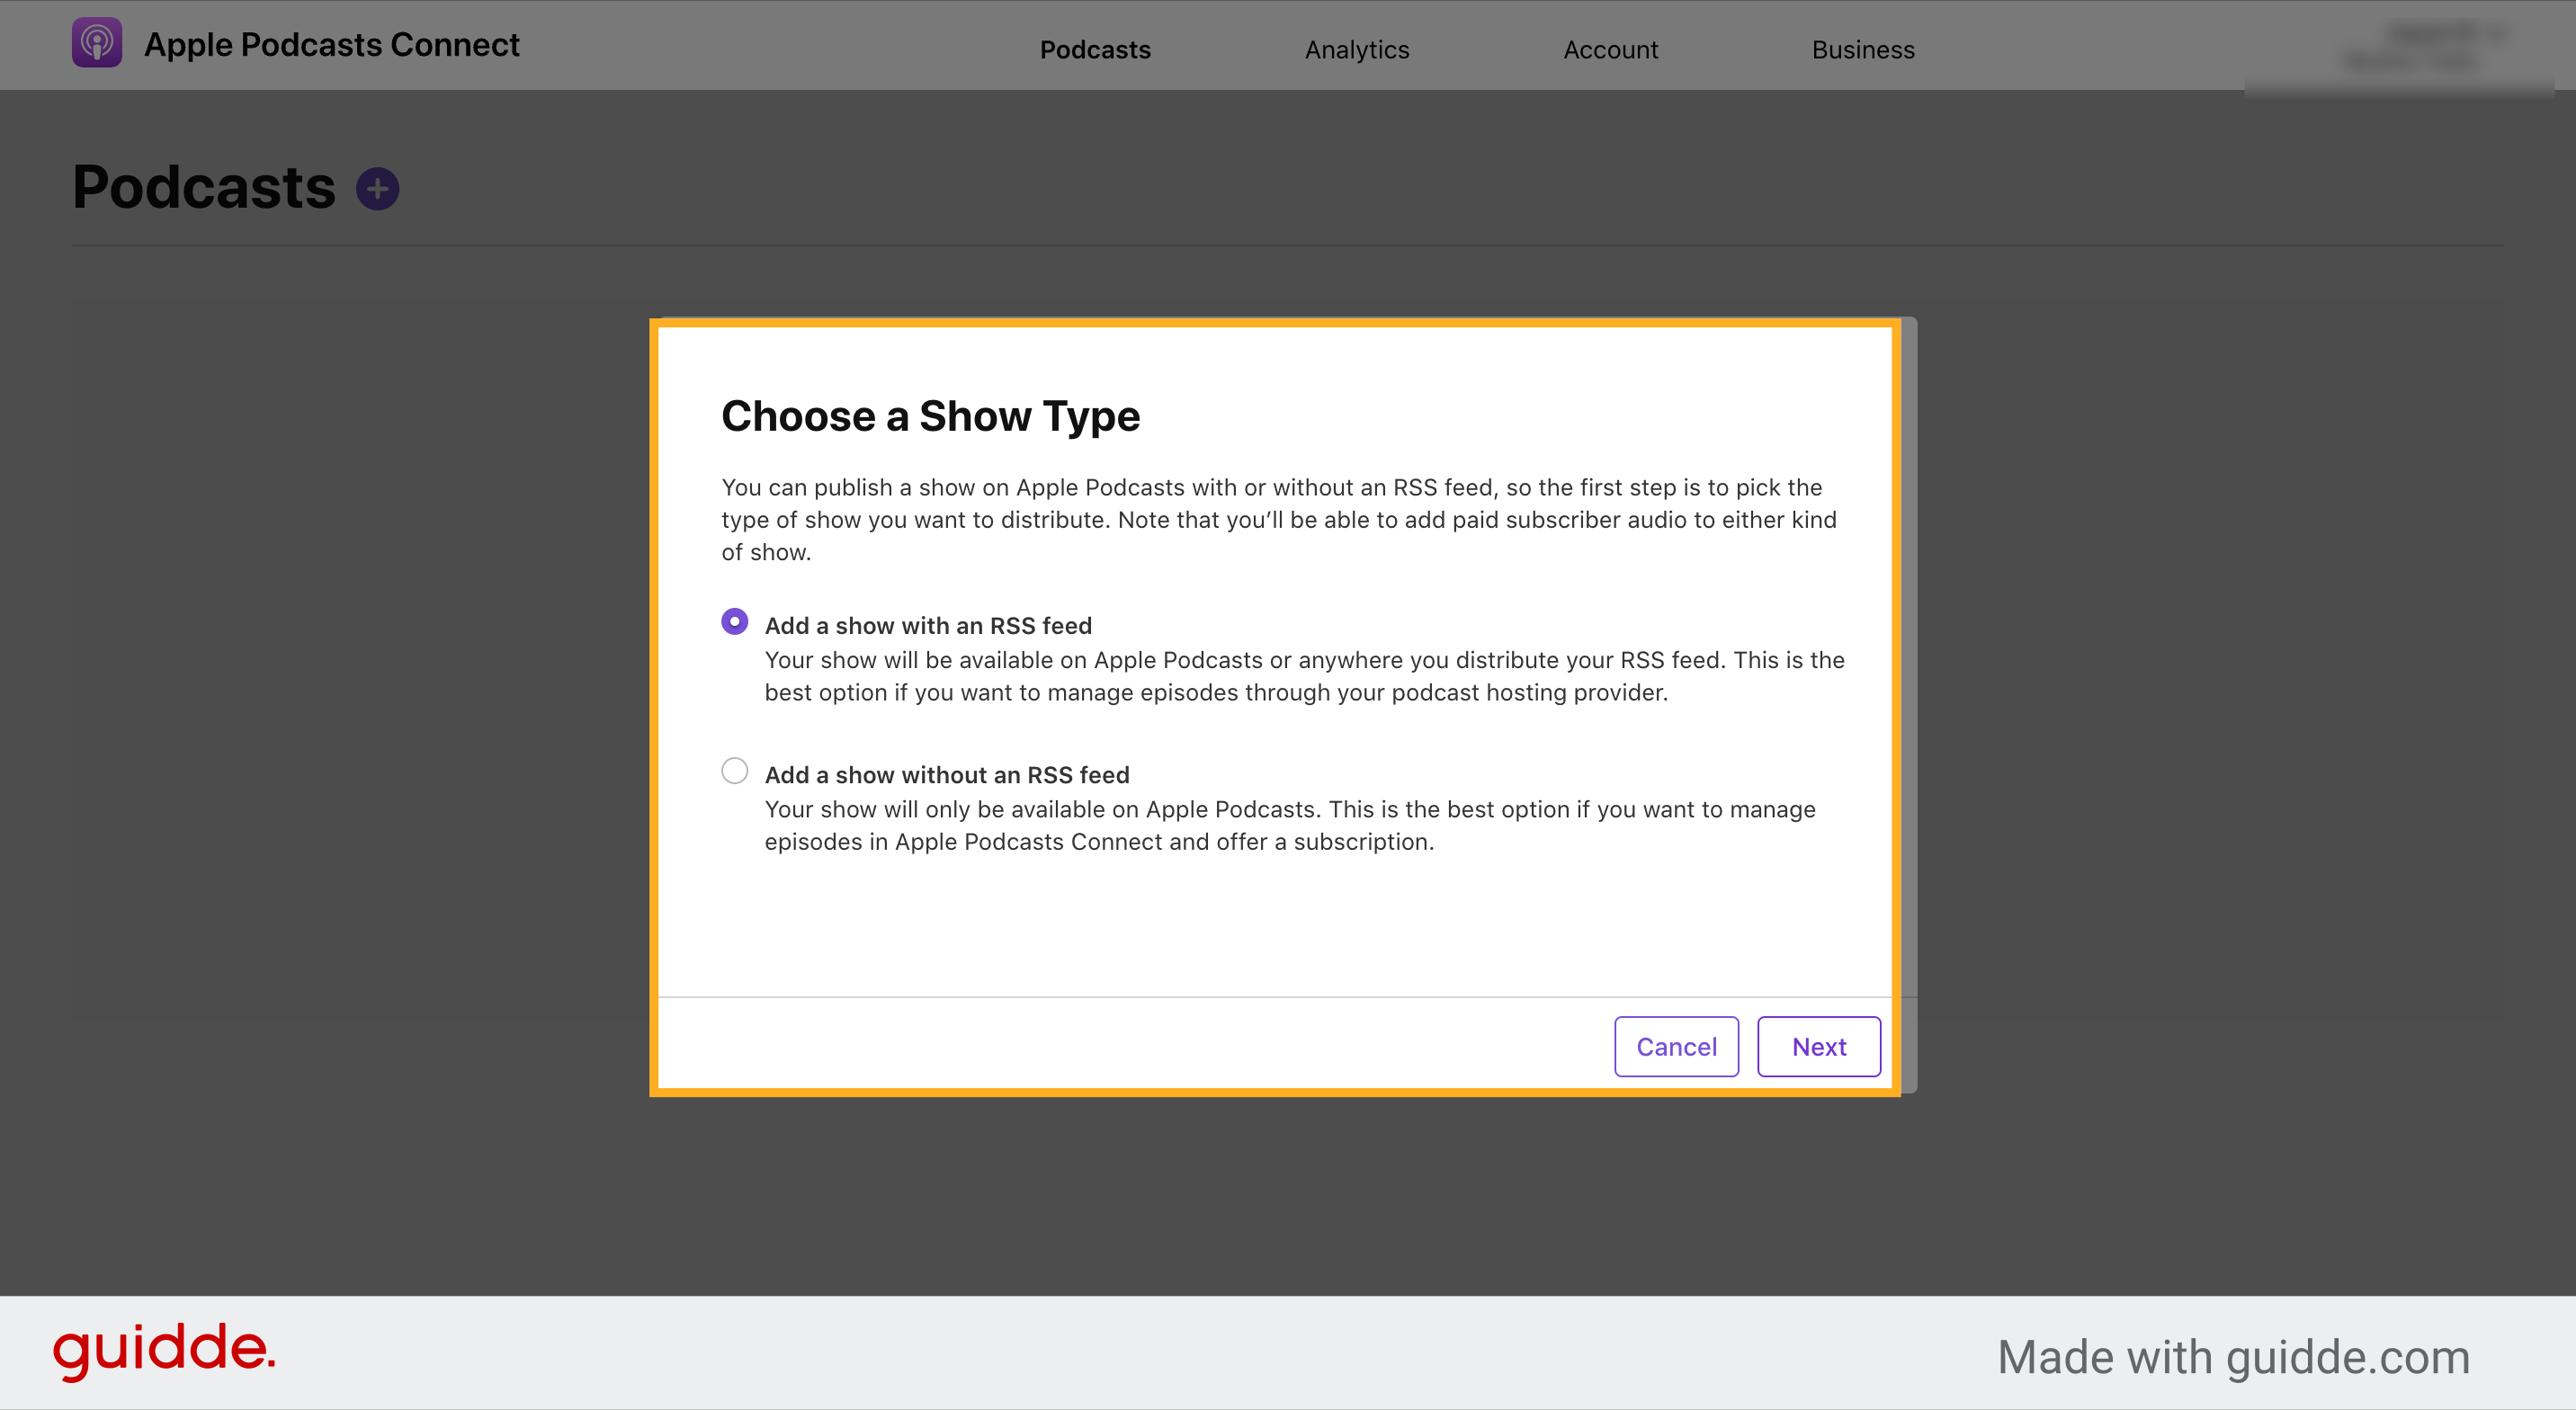
Task: Select the Add a show without RSS feed option
Action: [735, 771]
